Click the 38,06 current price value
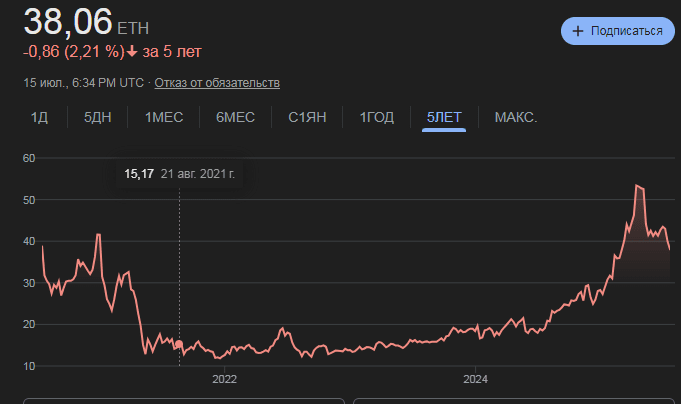Image resolution: width=681 pixels, height=404 pixels. pos(68,21)
